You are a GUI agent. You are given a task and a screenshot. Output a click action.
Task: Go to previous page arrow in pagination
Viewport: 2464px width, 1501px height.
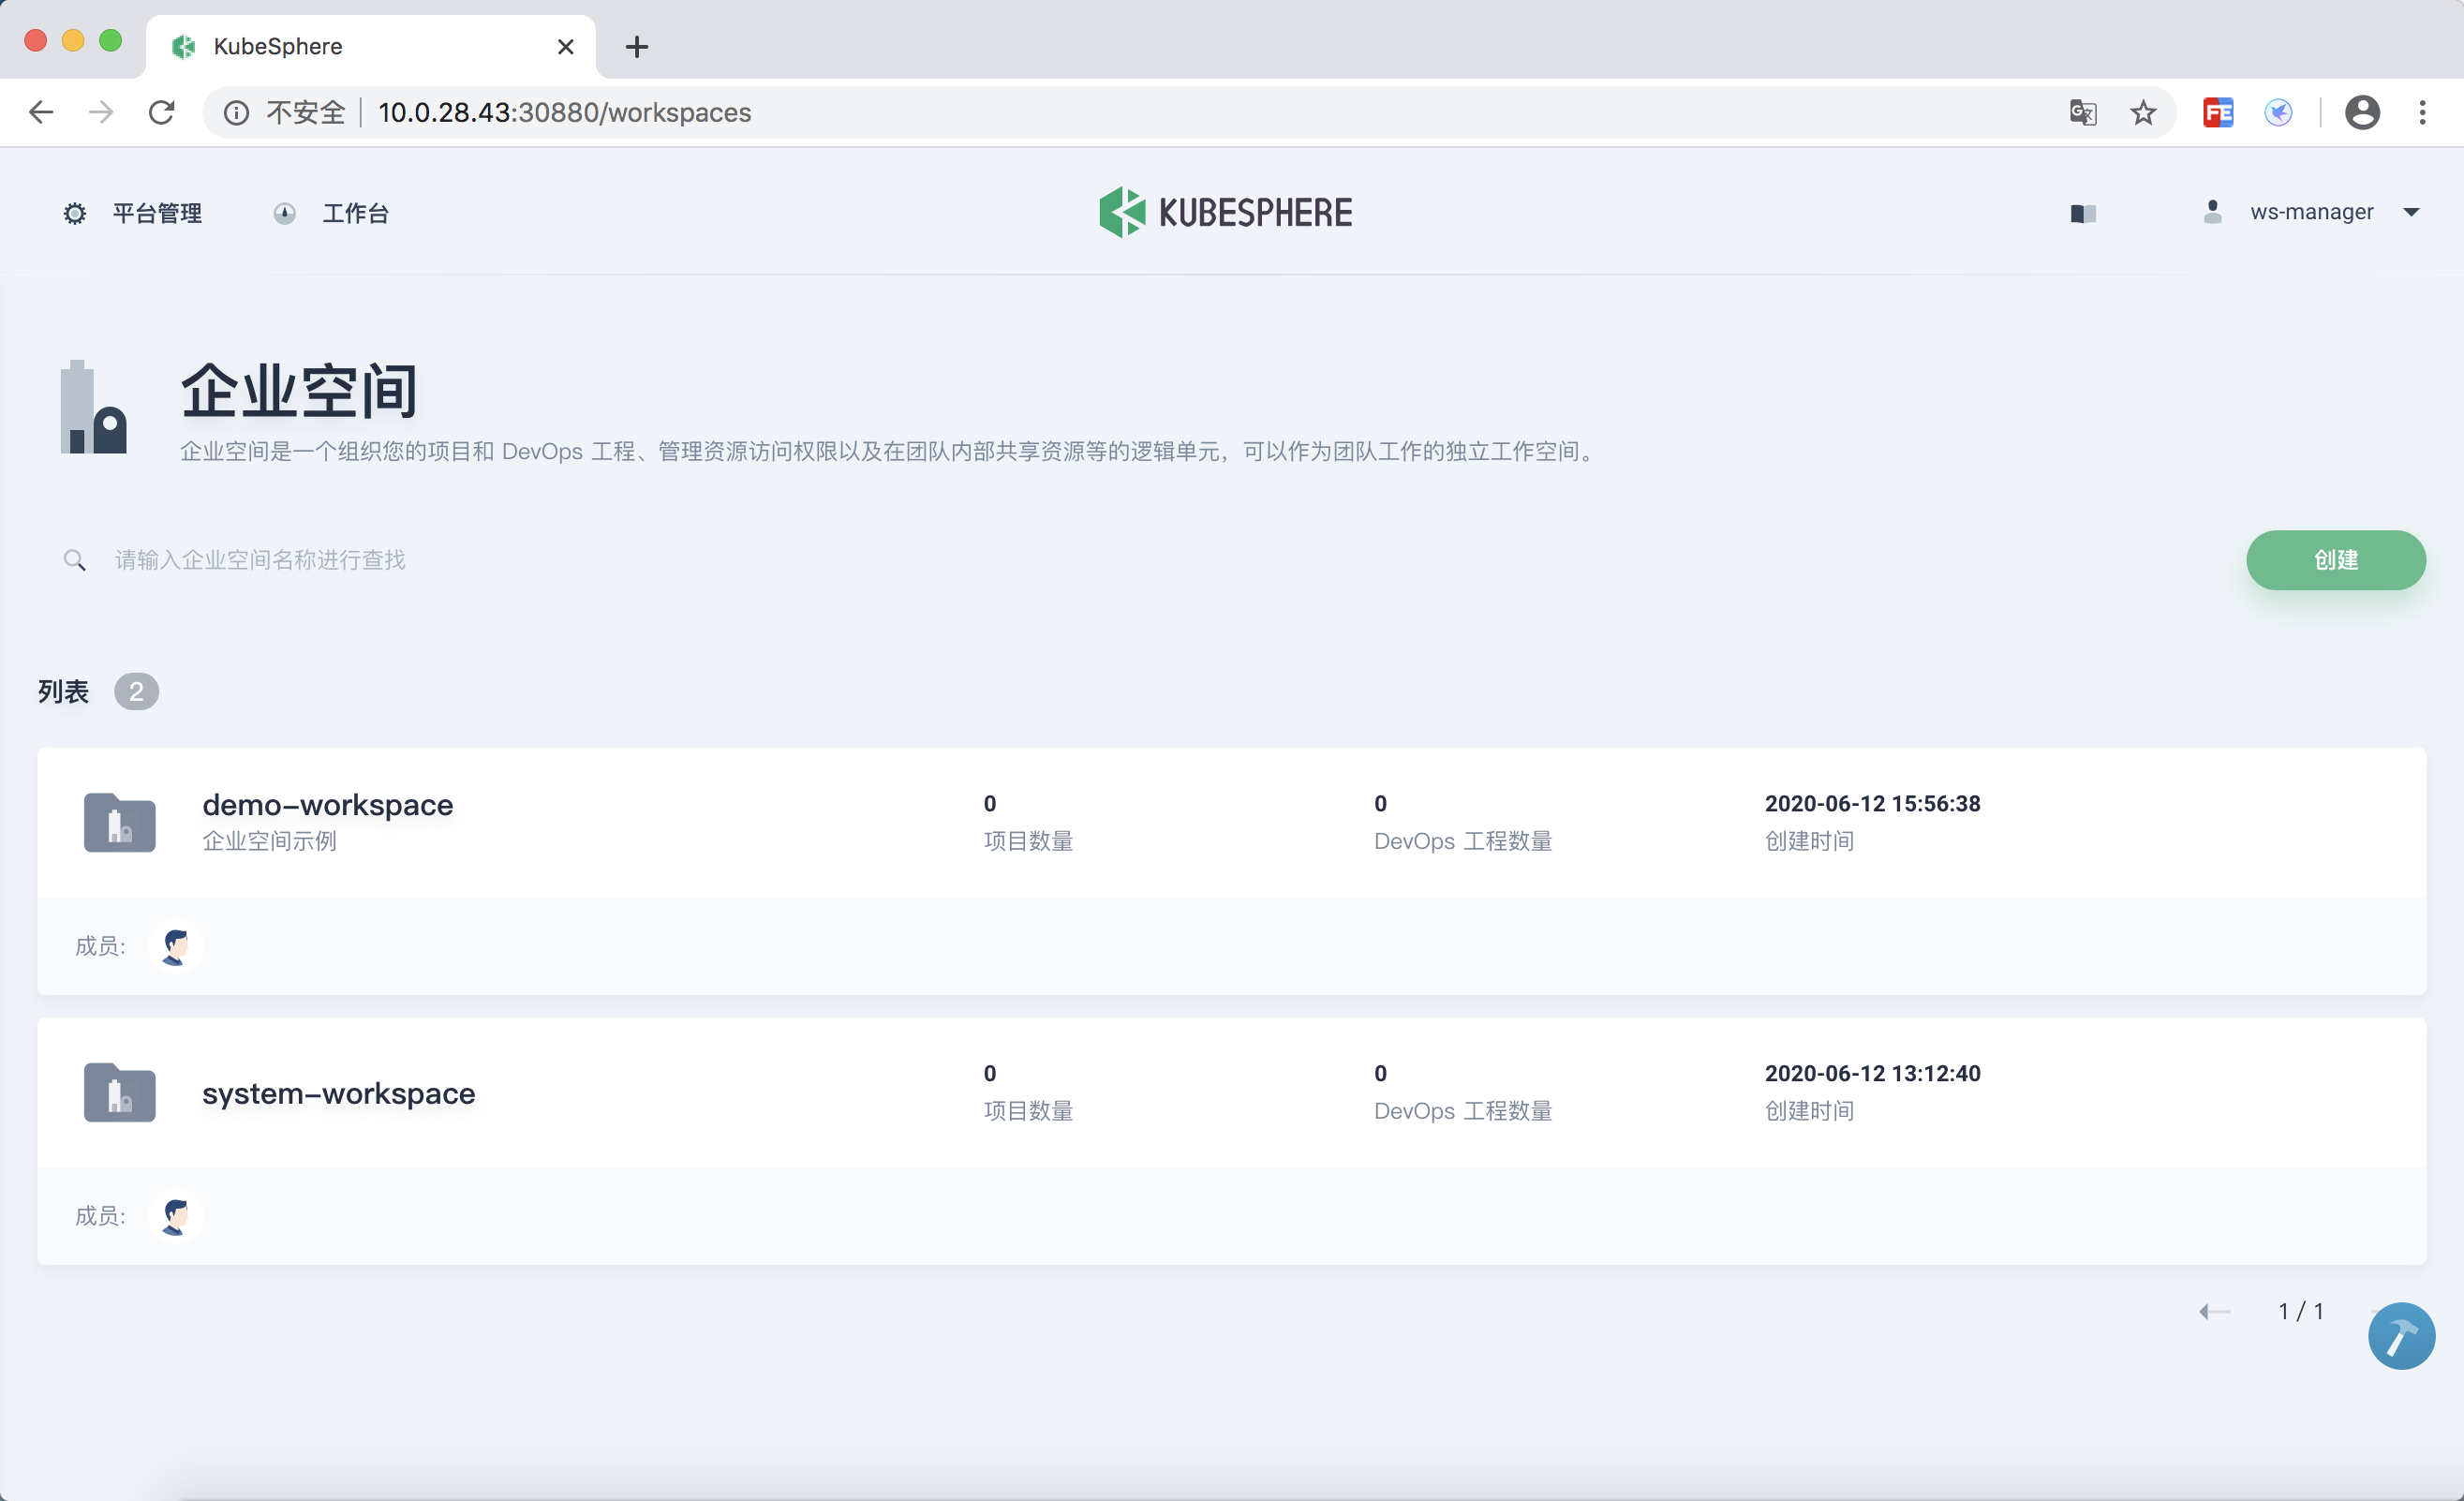(x=2214, y=1311)
